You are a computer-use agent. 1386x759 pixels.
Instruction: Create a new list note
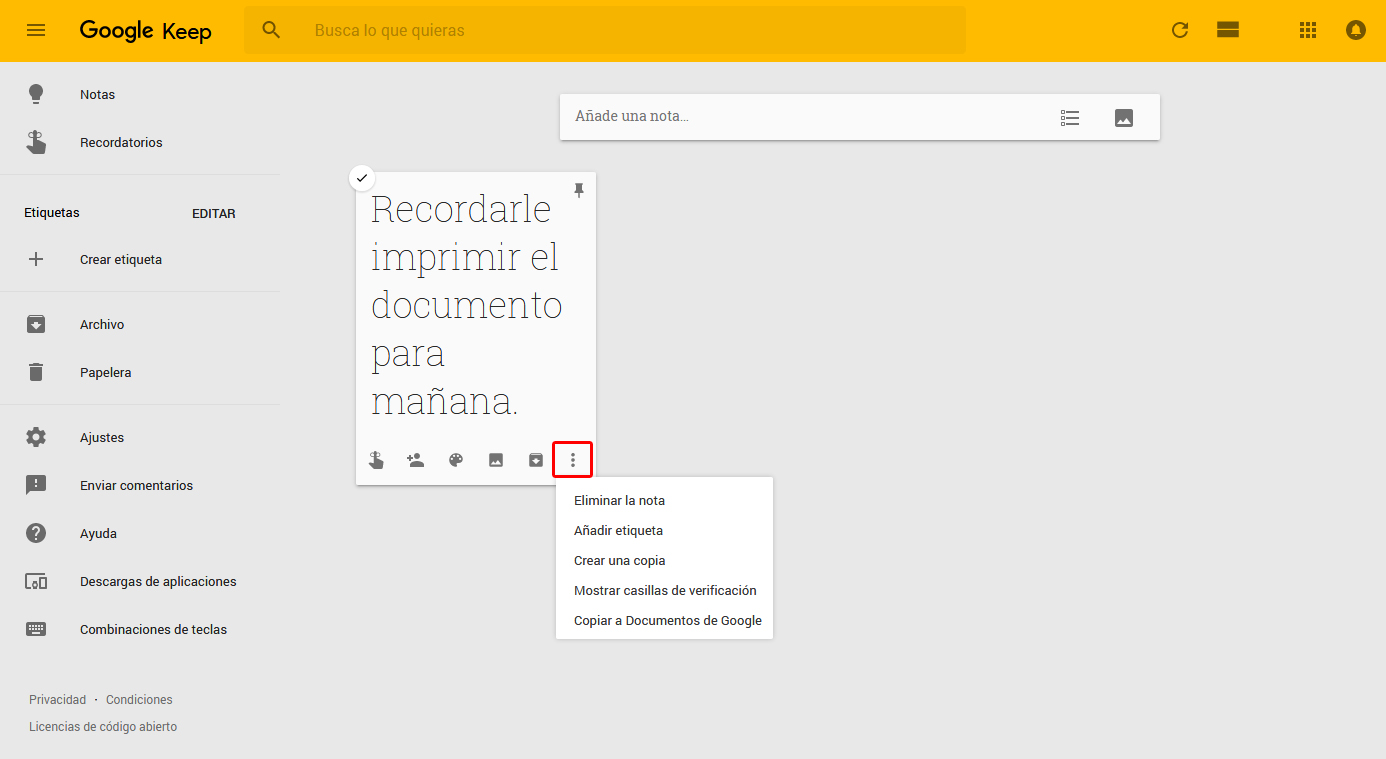point(1070,118)
